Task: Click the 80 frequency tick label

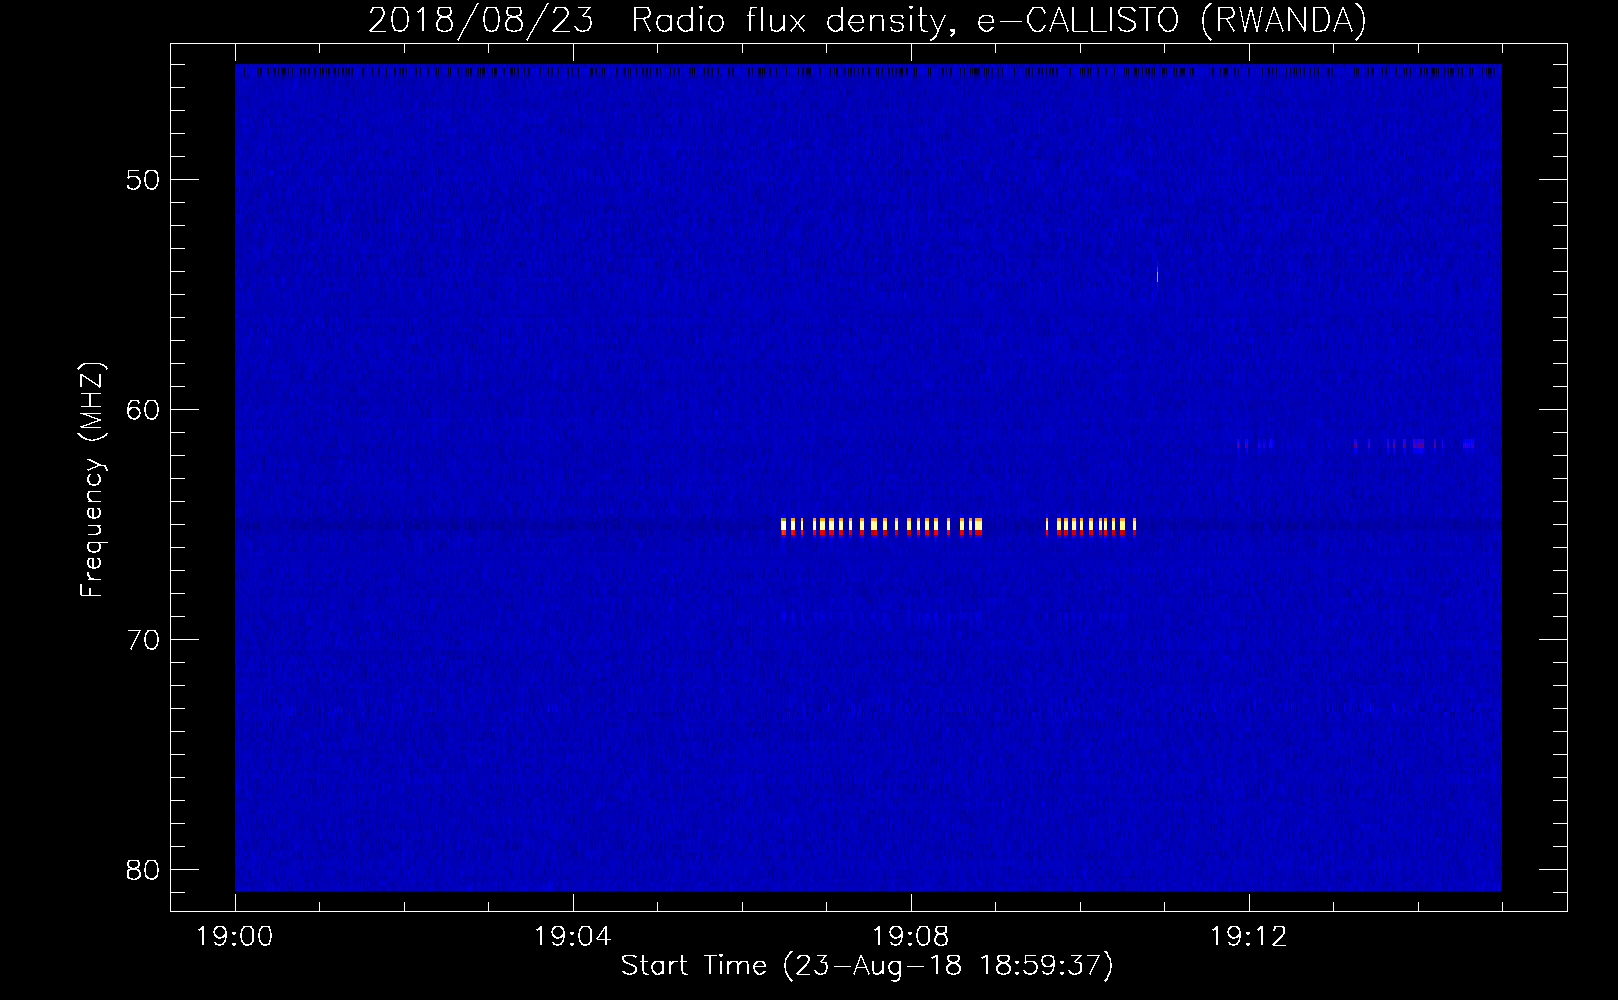Action: (143, 870)
